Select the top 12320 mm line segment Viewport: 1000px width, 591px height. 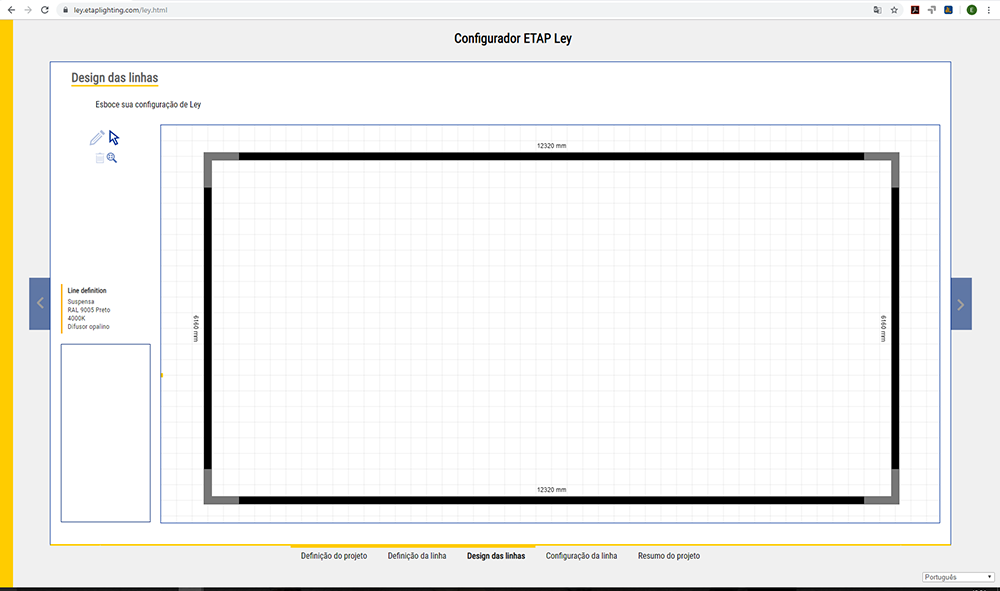tap(551, 156)
